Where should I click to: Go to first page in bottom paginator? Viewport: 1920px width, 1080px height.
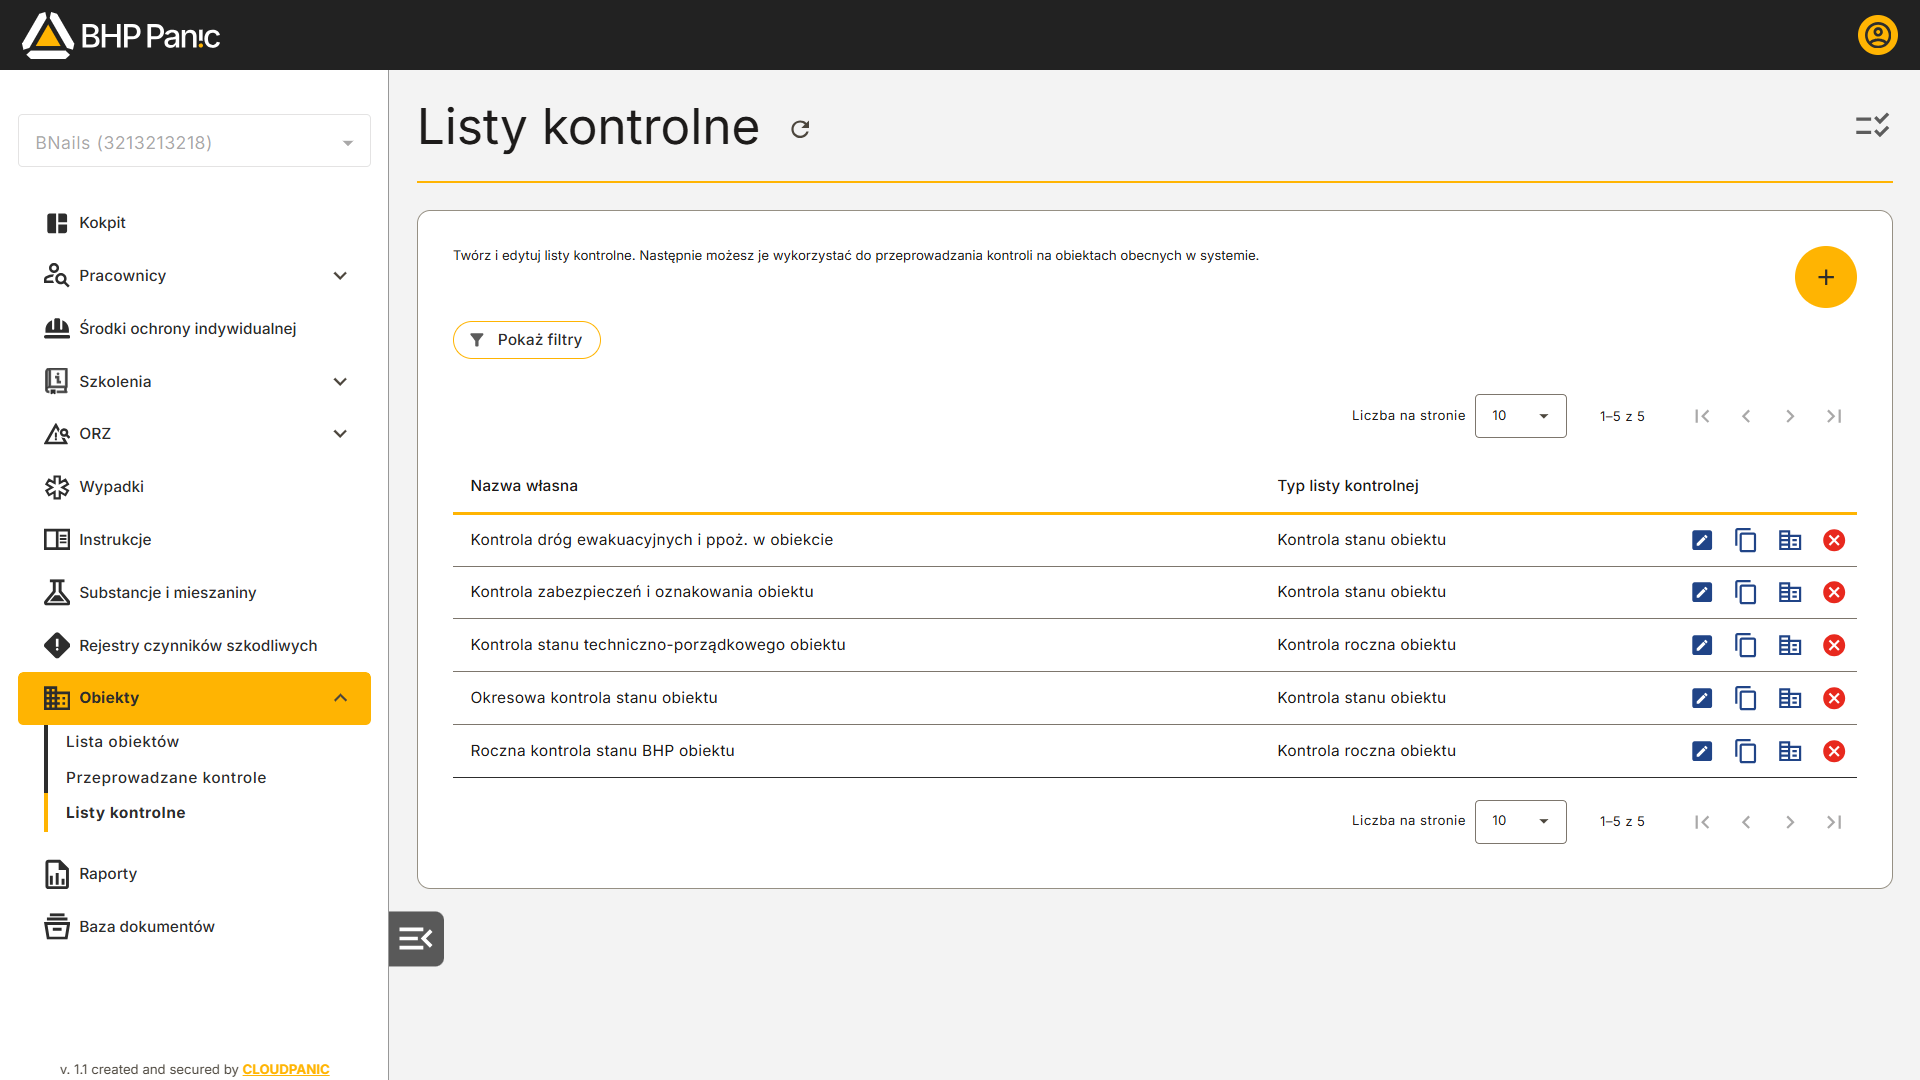[1702, 822]
